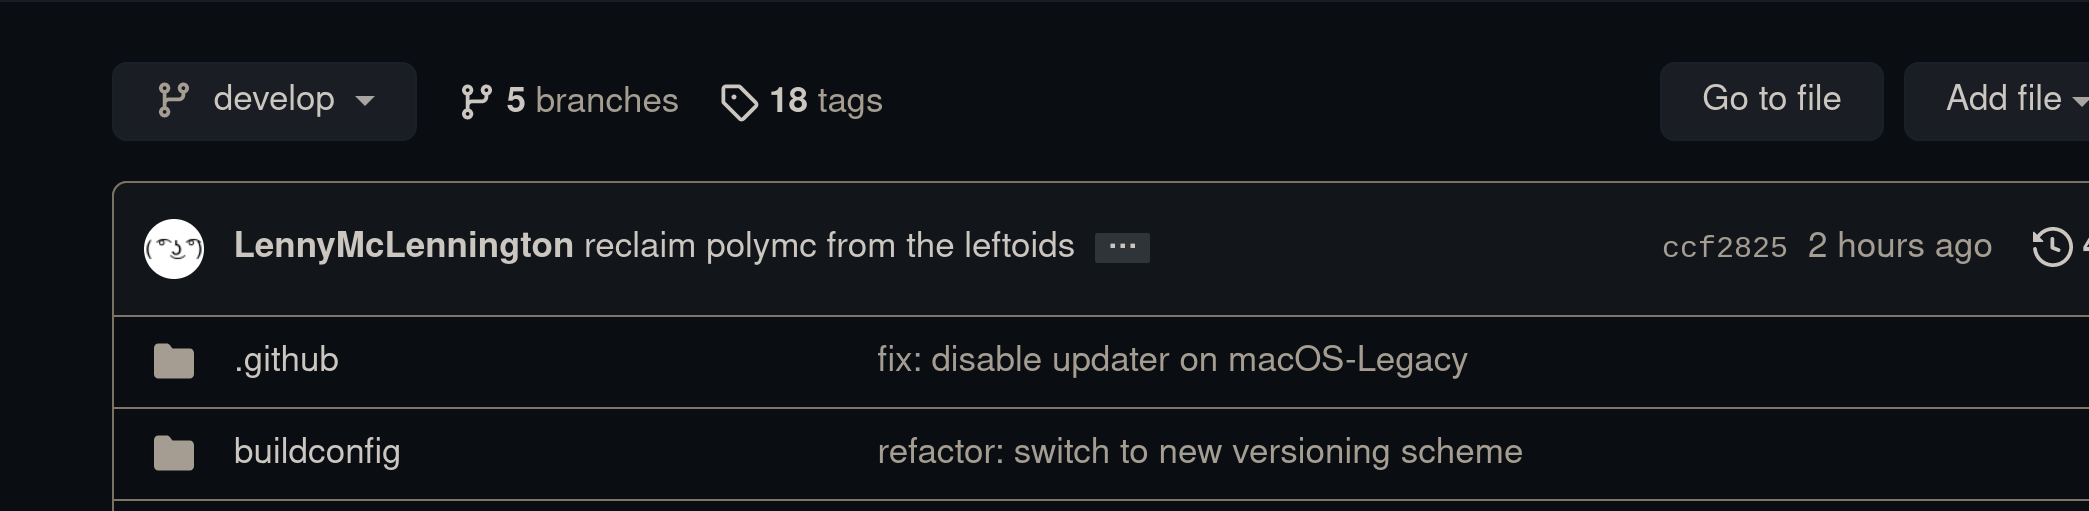Open 'fix: disable updater on macOS-Legacy' commit
This screenshot has height=511, width=2089.
pos(1172,360)
